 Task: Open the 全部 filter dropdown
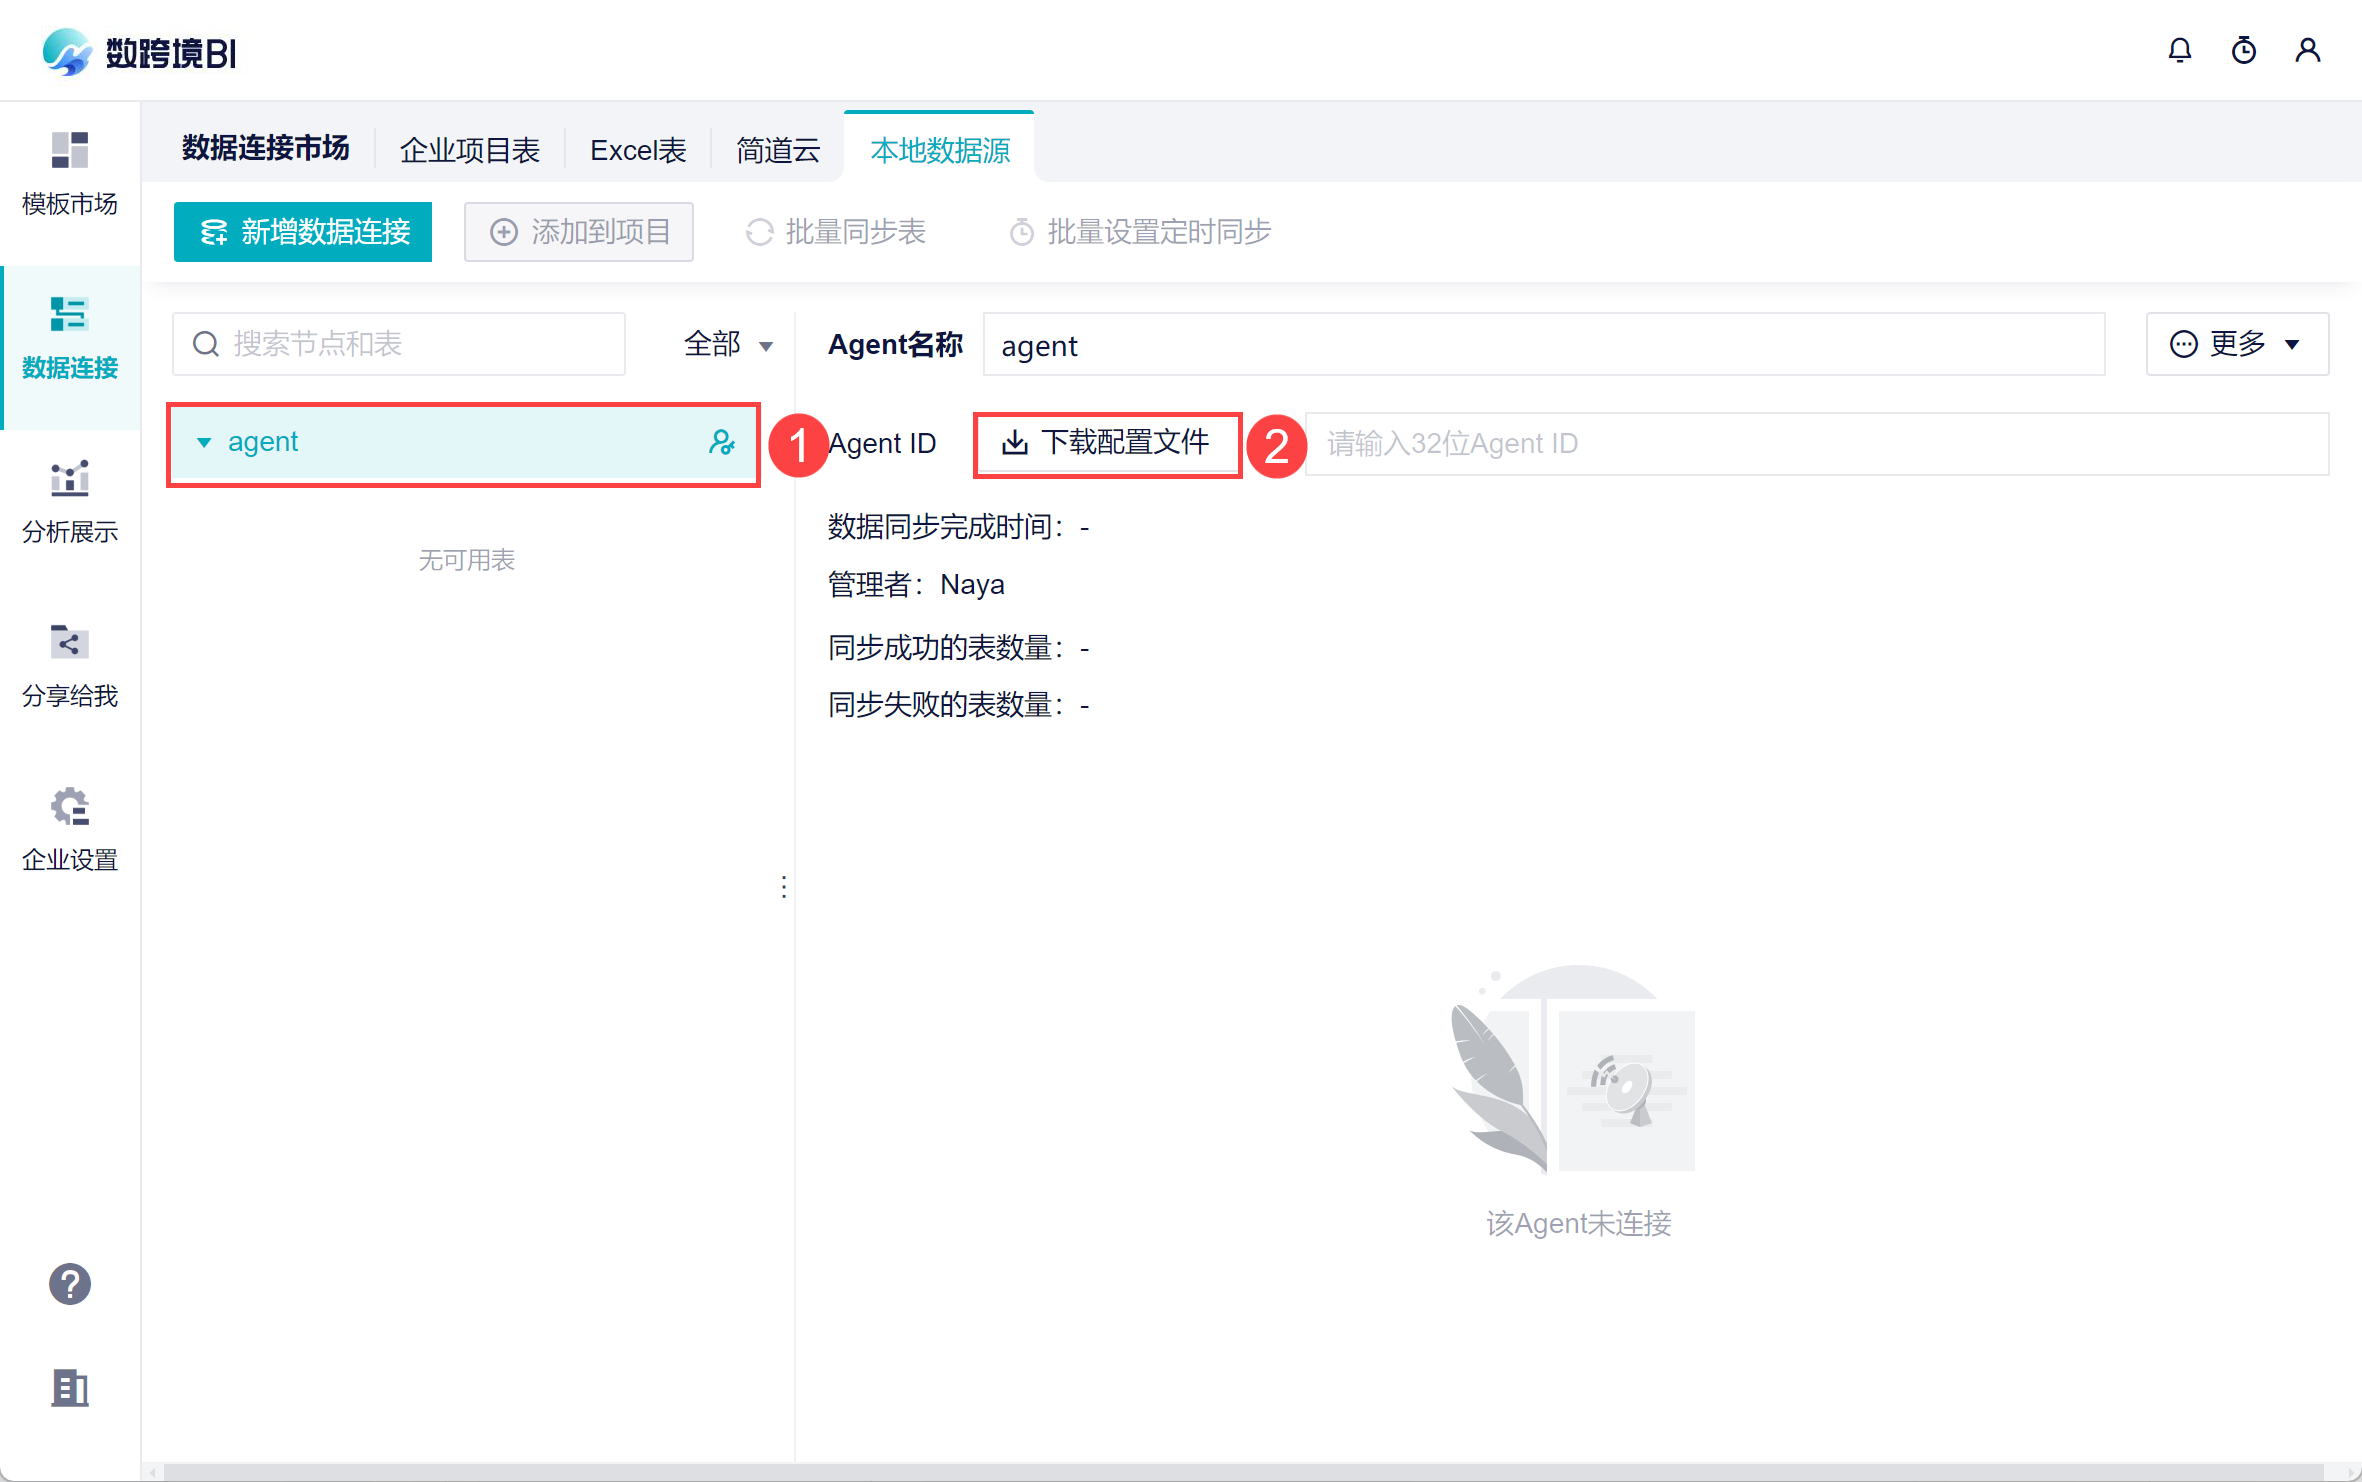click(x=727, y=344)
